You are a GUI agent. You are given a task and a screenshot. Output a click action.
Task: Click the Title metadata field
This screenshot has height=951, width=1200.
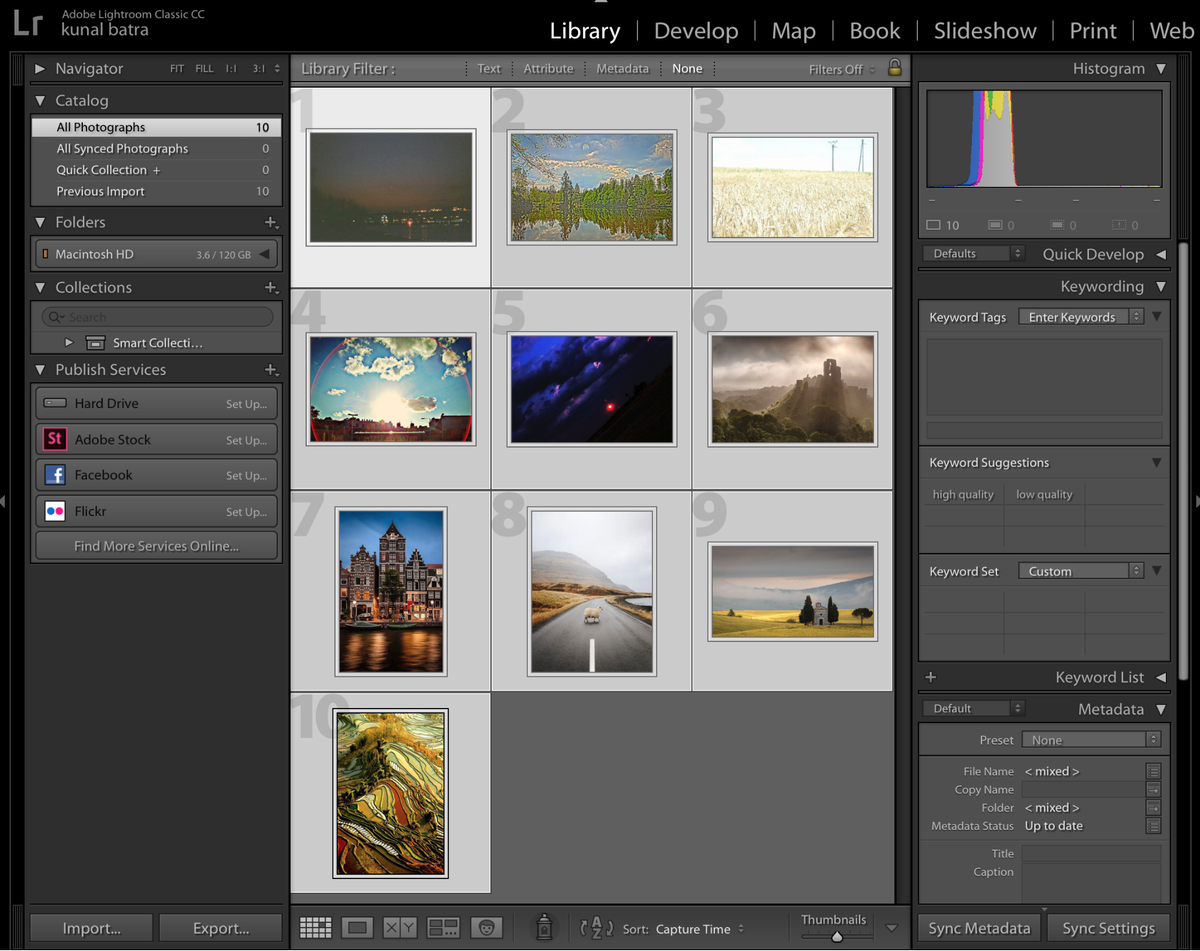click(x=1091, y=853)
